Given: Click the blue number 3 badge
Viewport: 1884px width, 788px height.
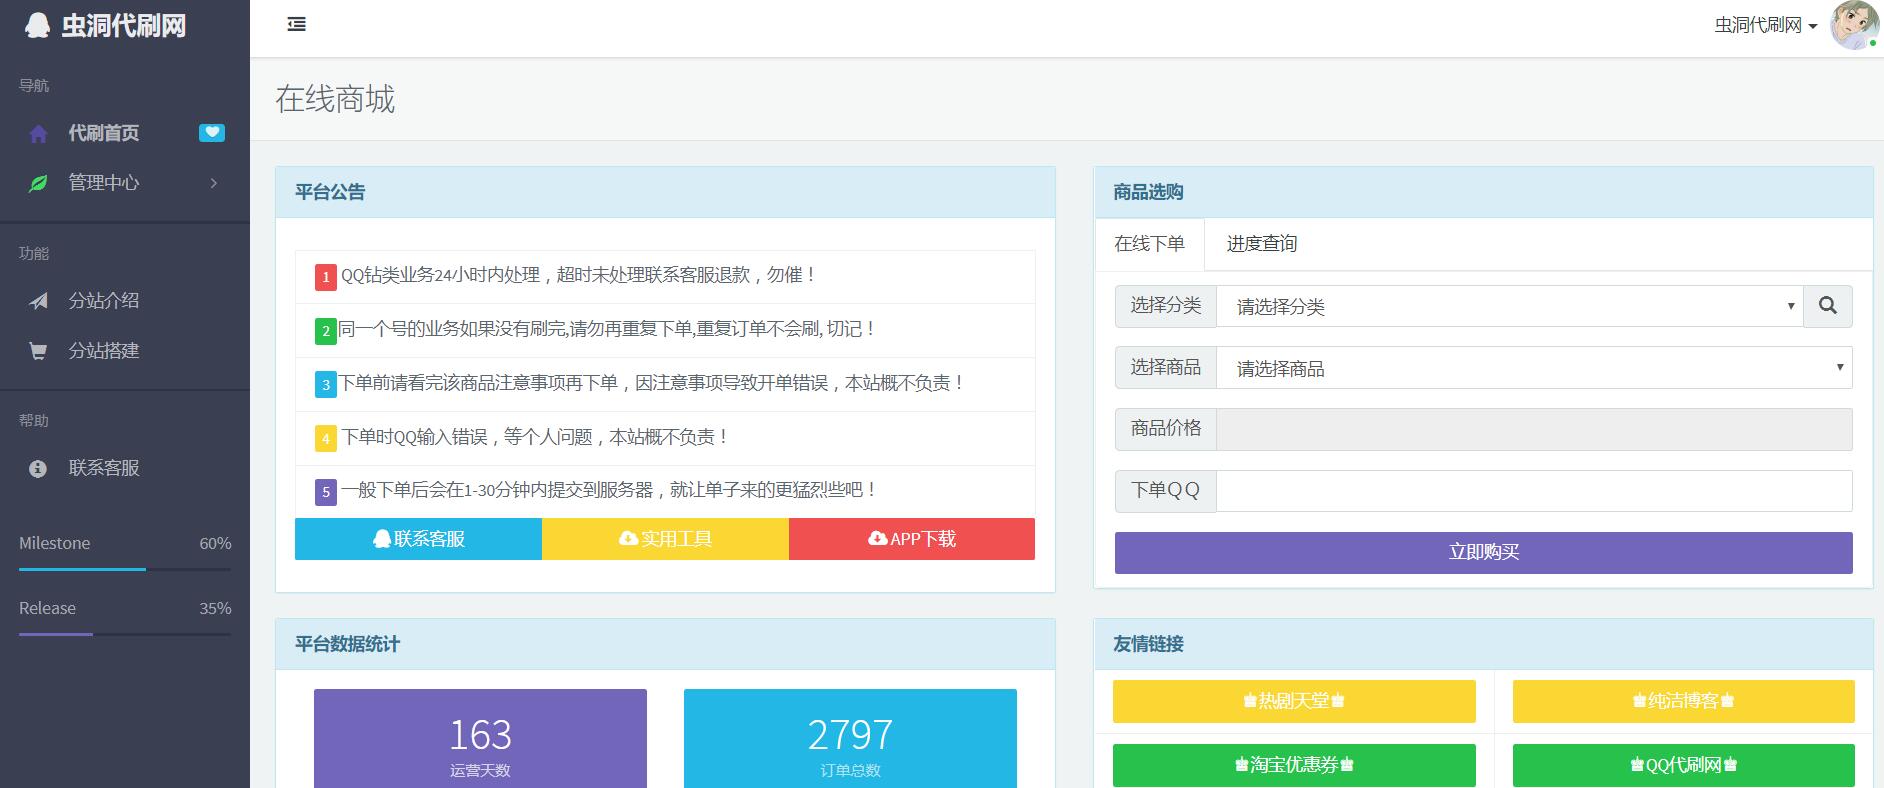Looking at the screenshot, I should 326,385.
